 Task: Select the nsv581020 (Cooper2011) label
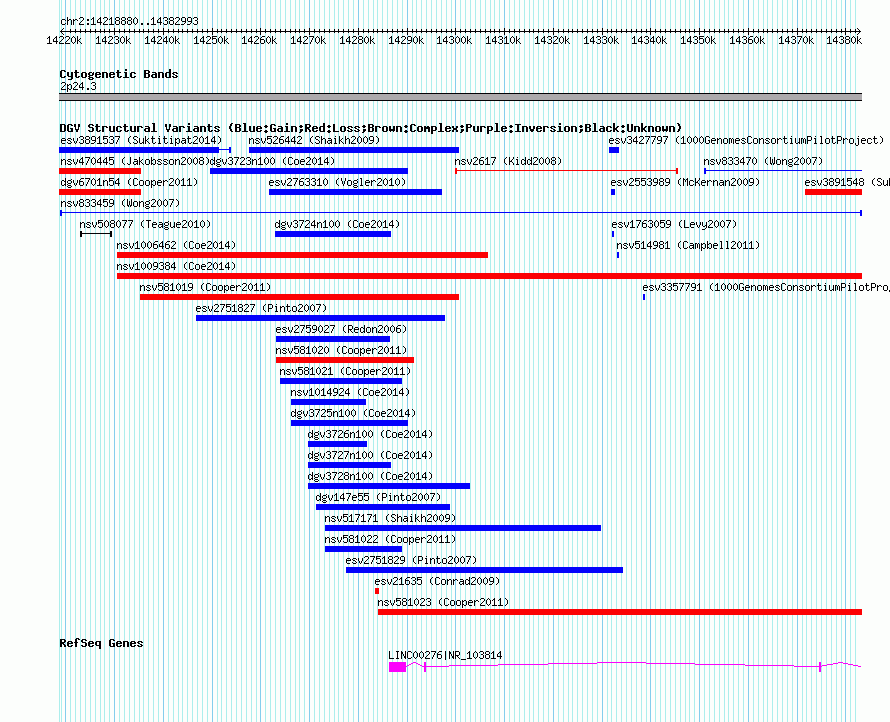(341, 350)
